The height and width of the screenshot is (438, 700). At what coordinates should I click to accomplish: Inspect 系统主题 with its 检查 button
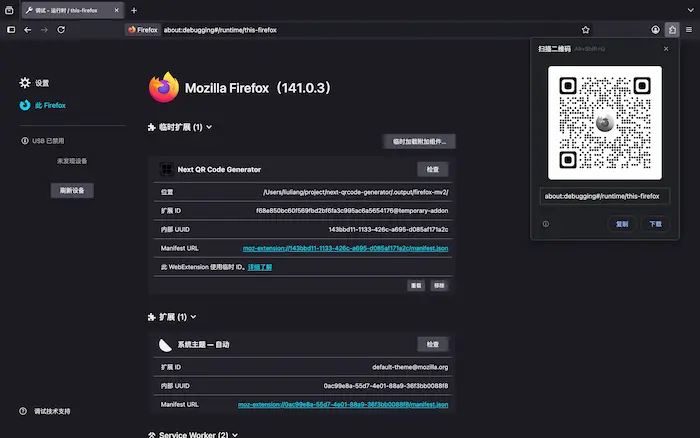(433, 344)
